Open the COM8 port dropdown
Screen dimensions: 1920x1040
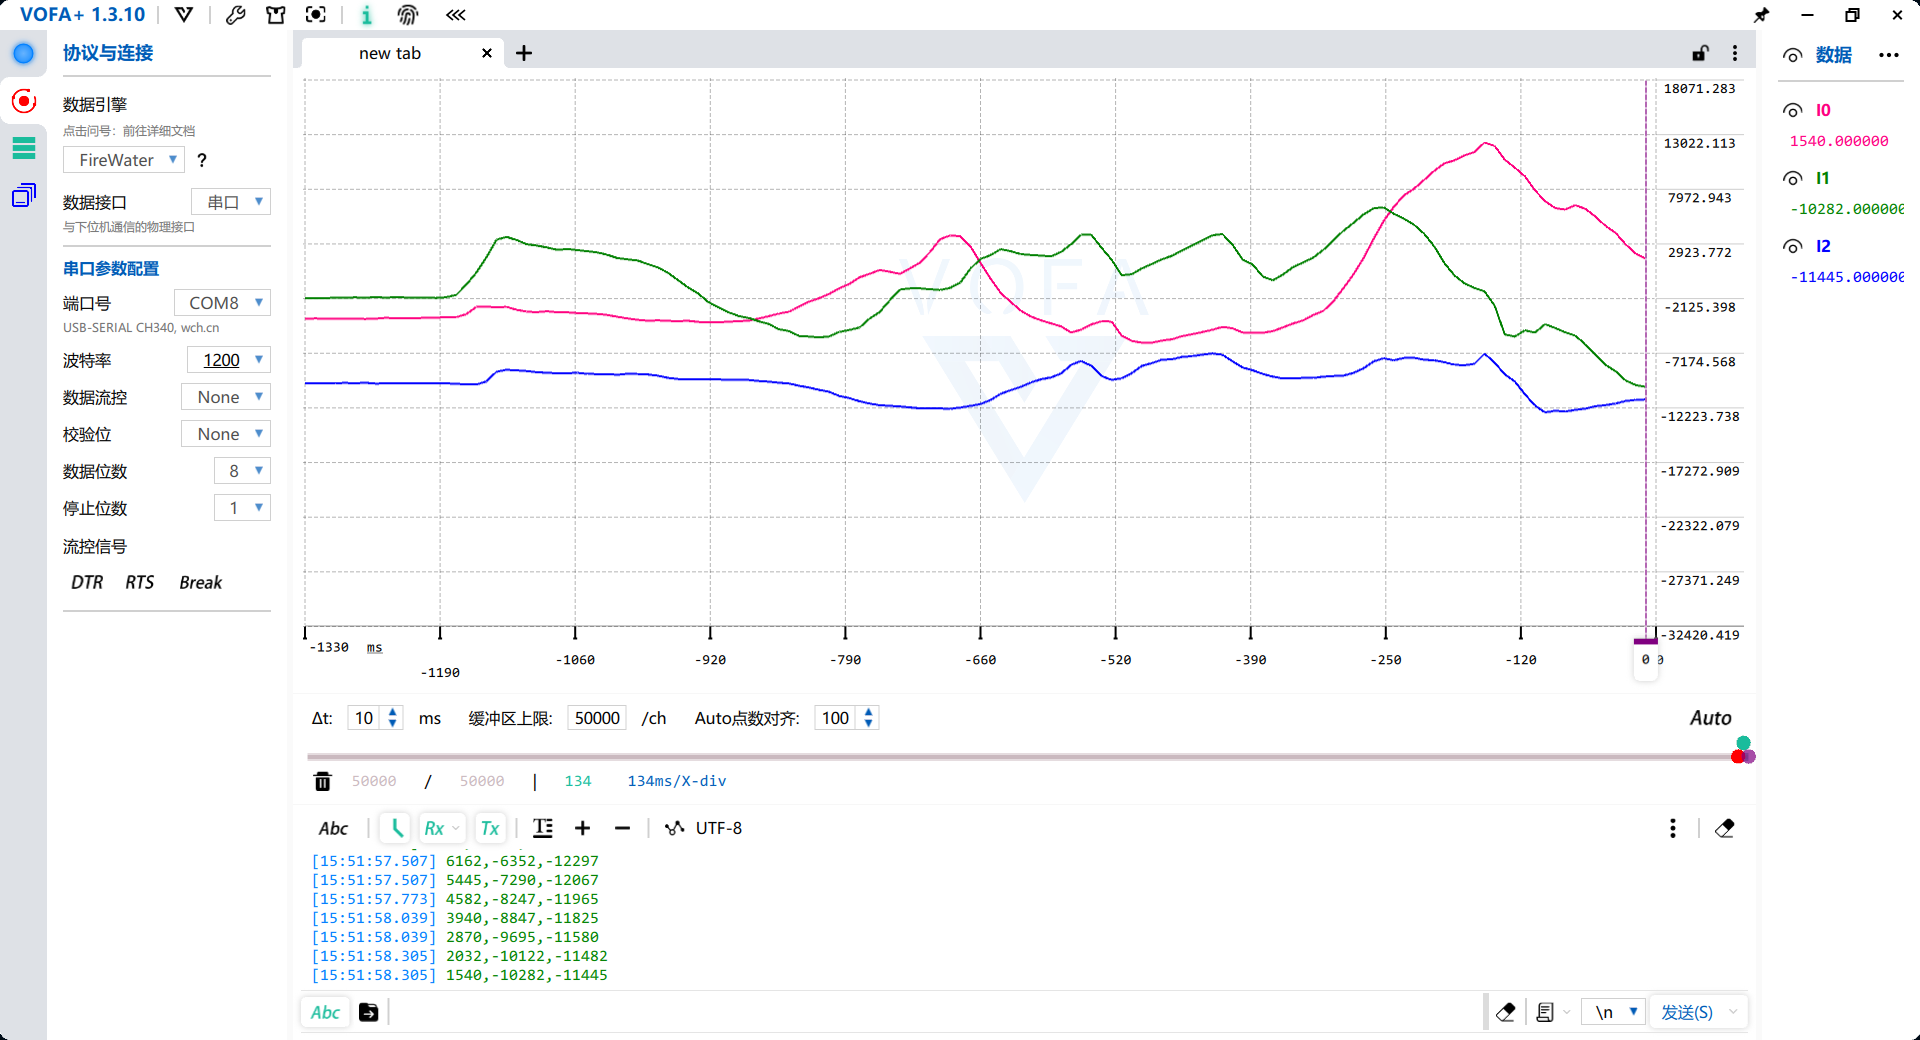tap(222, 303)
